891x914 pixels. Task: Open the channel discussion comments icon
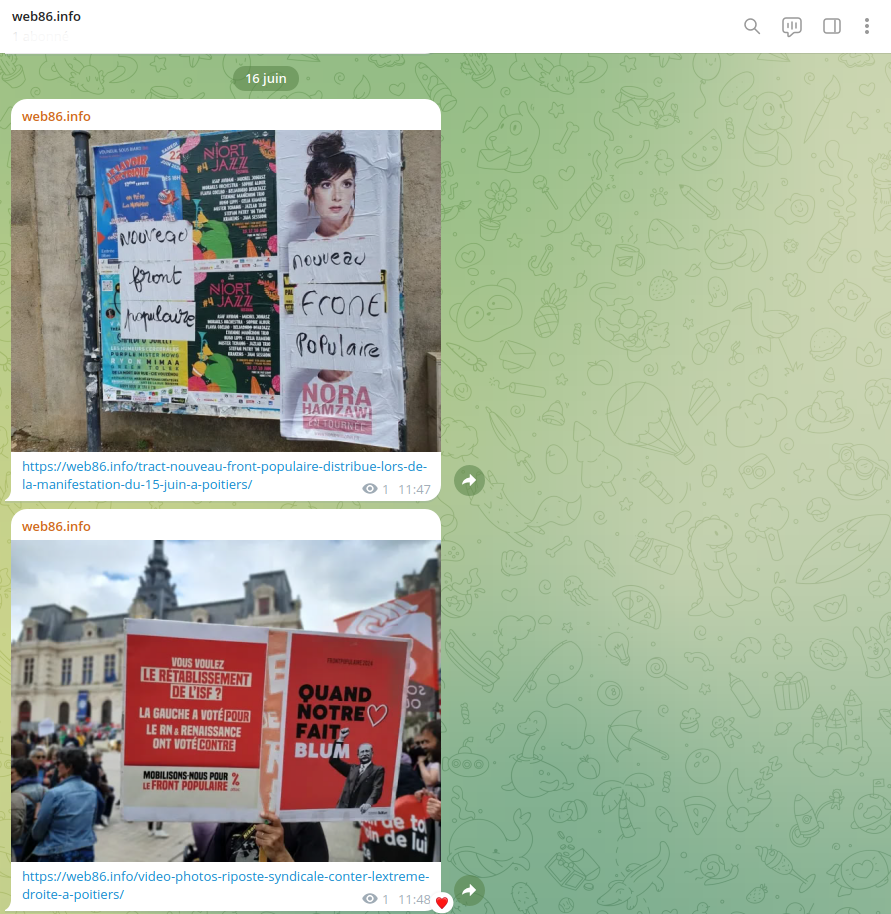pos(792,26)
